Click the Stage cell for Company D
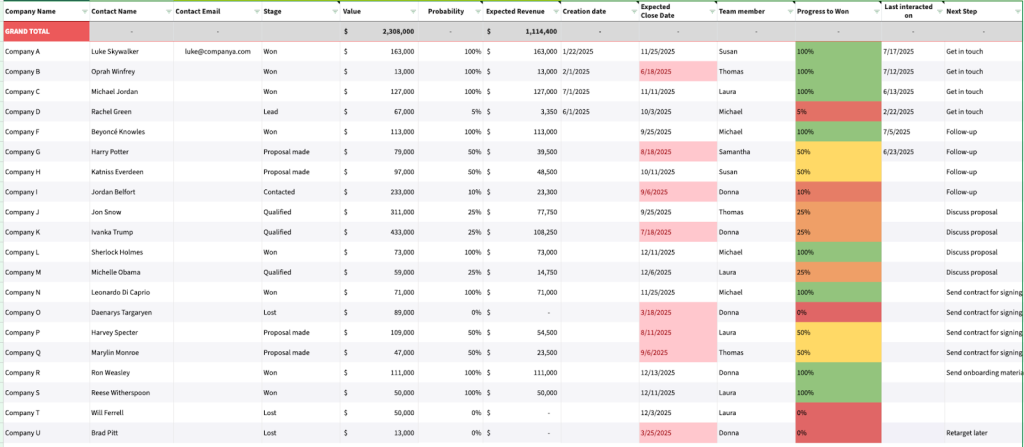 point(300,112)
